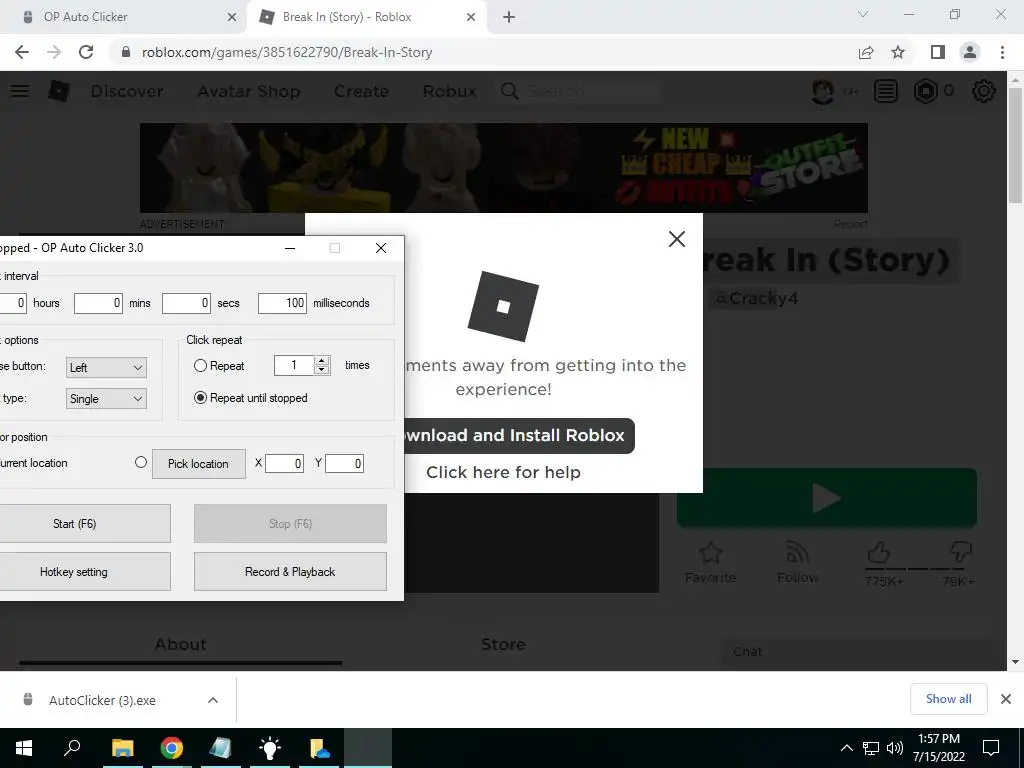Share this page icon
Image resolution: width=1024 pixels, height=768 pixels.
pyautogui.click(x=866, y=52)
